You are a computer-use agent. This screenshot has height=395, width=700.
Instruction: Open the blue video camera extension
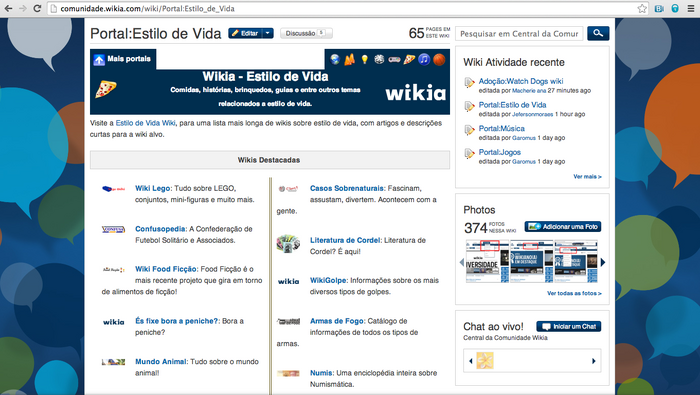pos(659,8)
